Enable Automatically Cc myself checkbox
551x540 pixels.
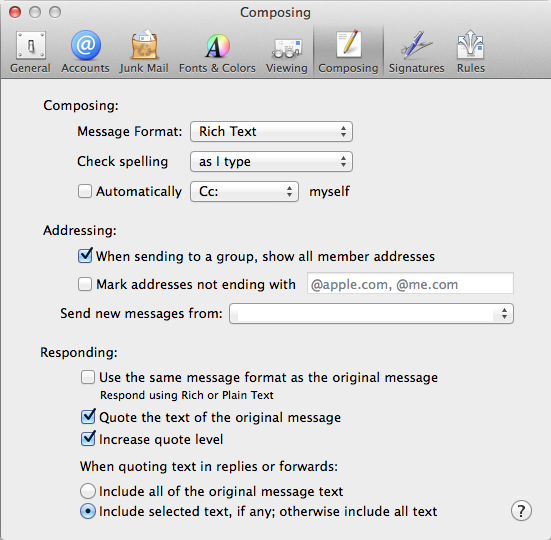pos(85,191)
